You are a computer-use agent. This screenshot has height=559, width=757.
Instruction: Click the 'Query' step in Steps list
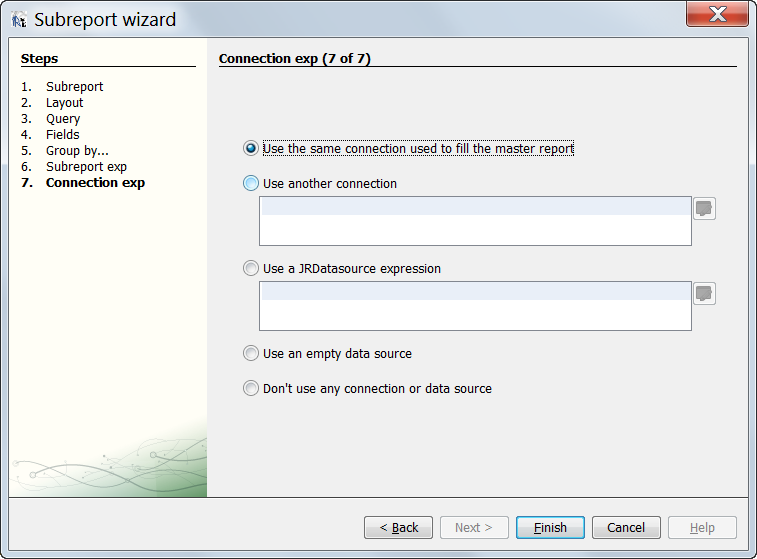coord(63,119)
